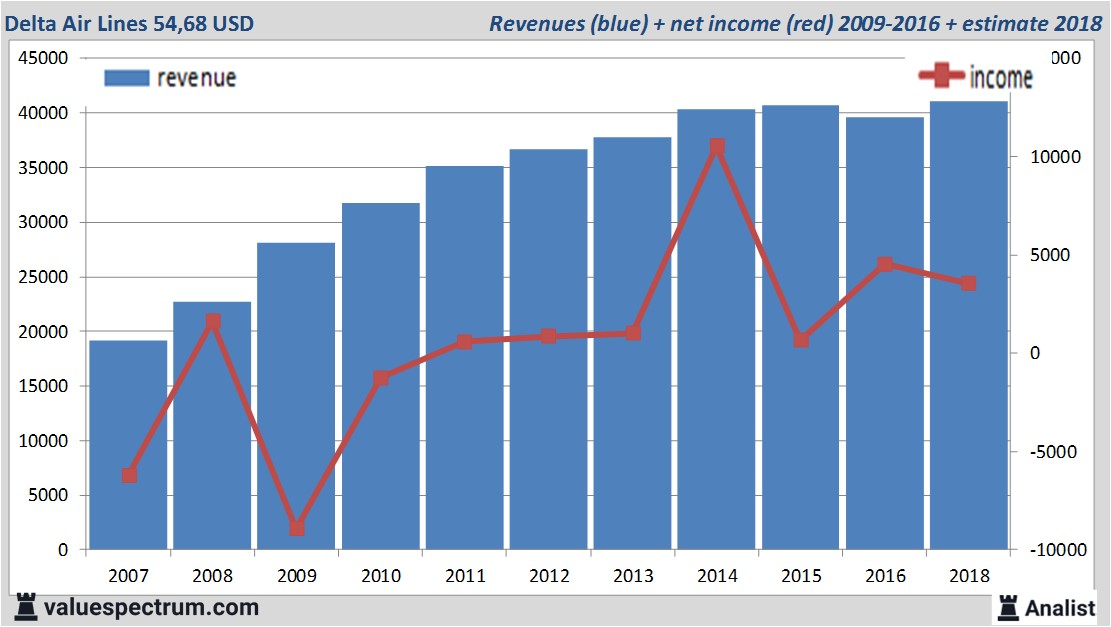Click the Analist label
Image resolution: width=1111 pixels, height=627 pixels.
coord(1059,608)
